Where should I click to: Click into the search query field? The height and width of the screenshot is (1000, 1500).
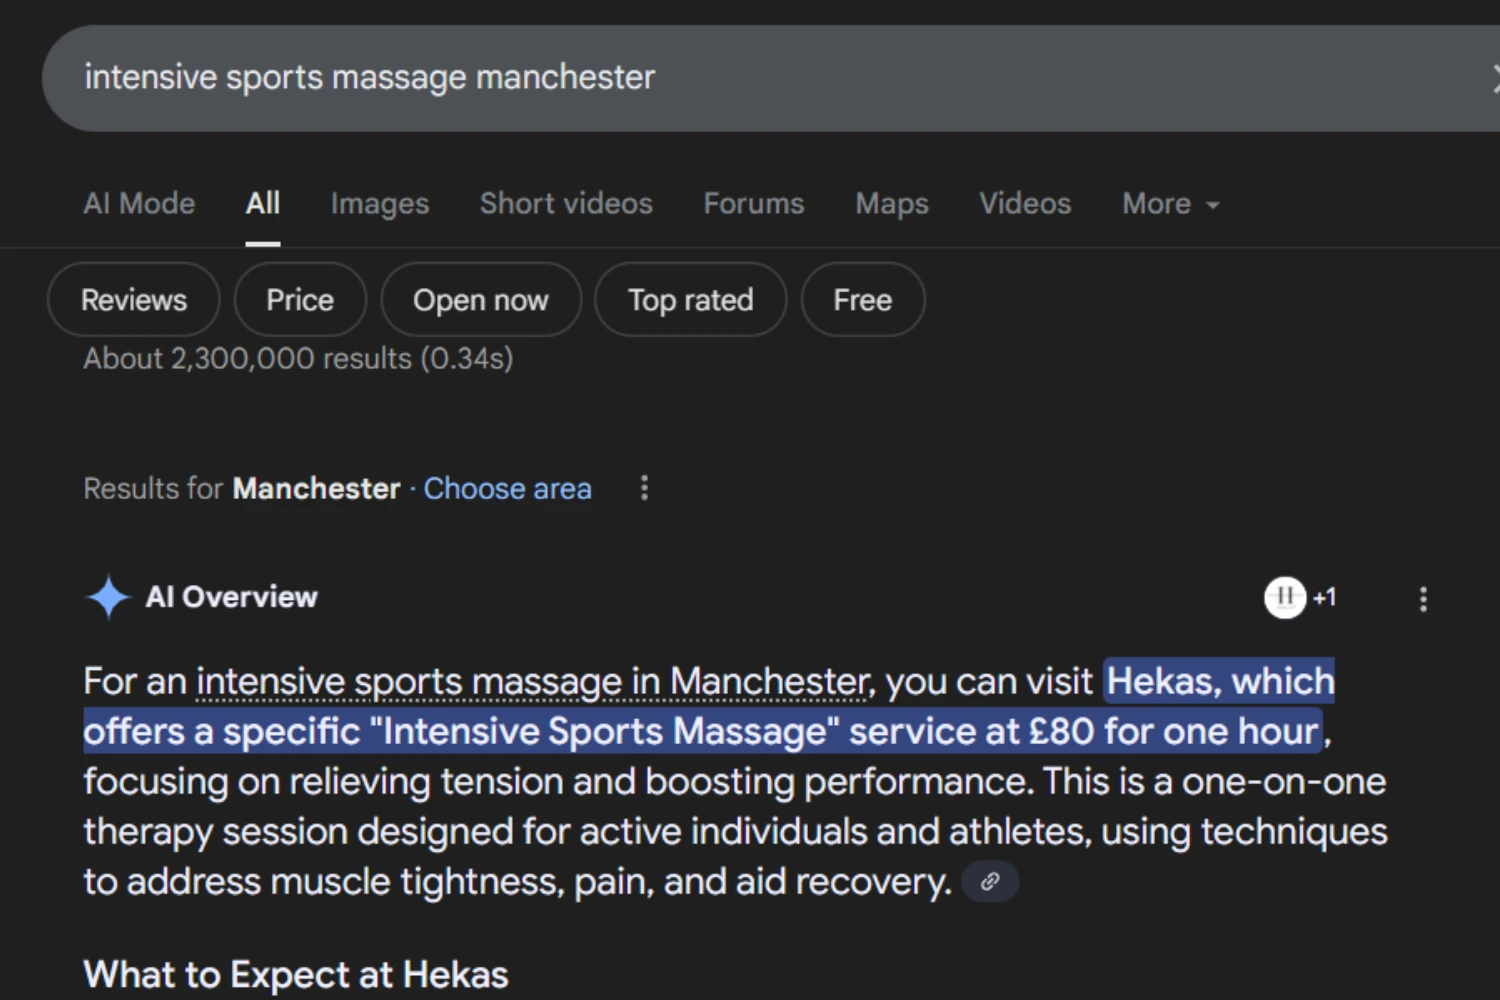700,78
